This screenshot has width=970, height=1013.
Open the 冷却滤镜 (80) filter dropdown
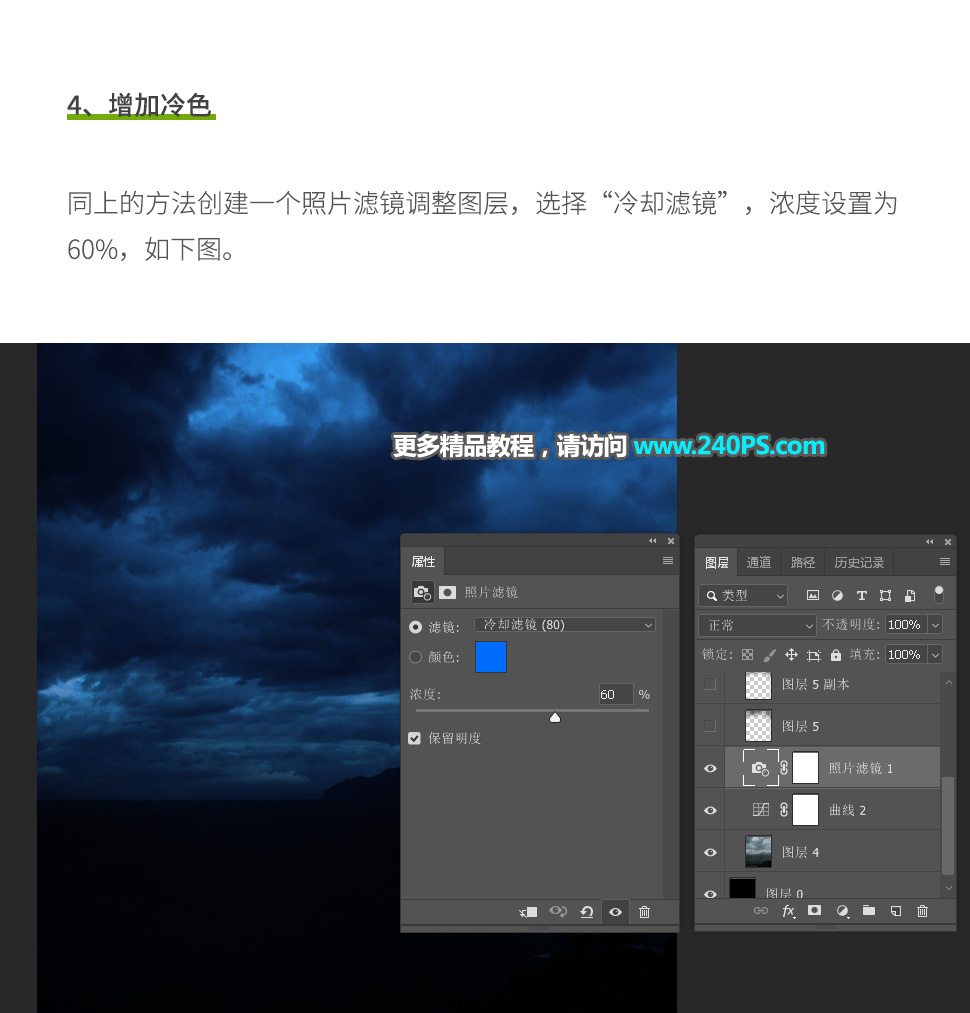click(x=565, y=623)
